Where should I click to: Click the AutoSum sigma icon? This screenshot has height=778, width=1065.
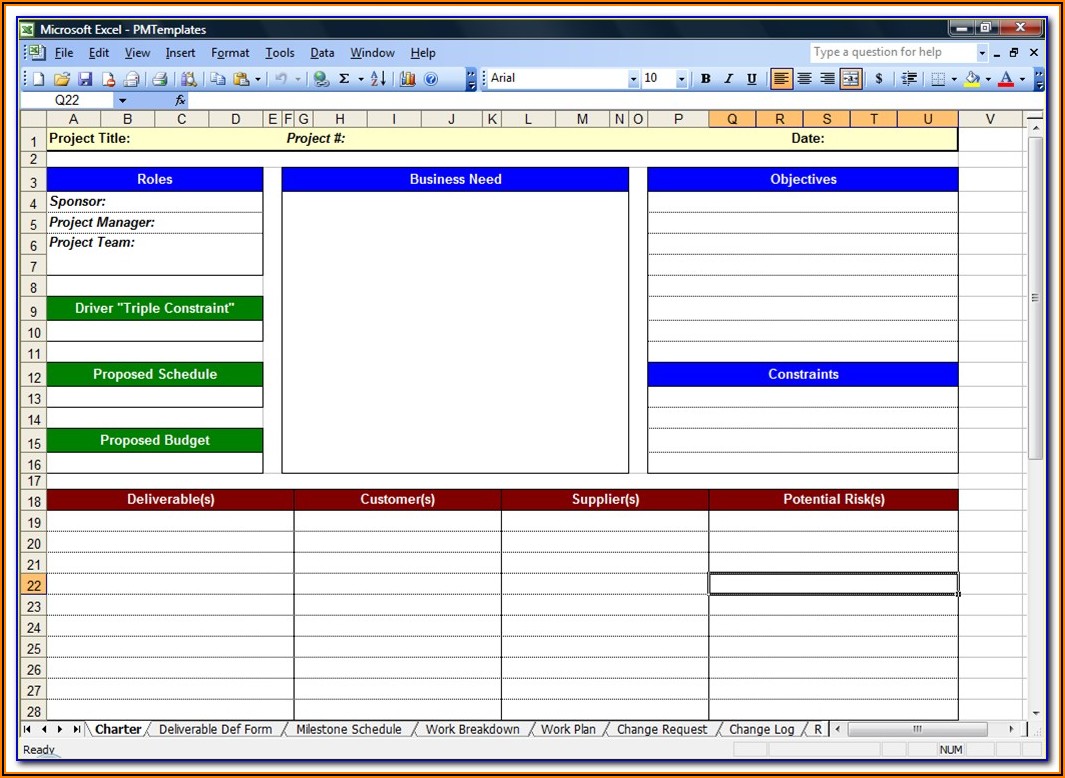(x=344, y=79)
